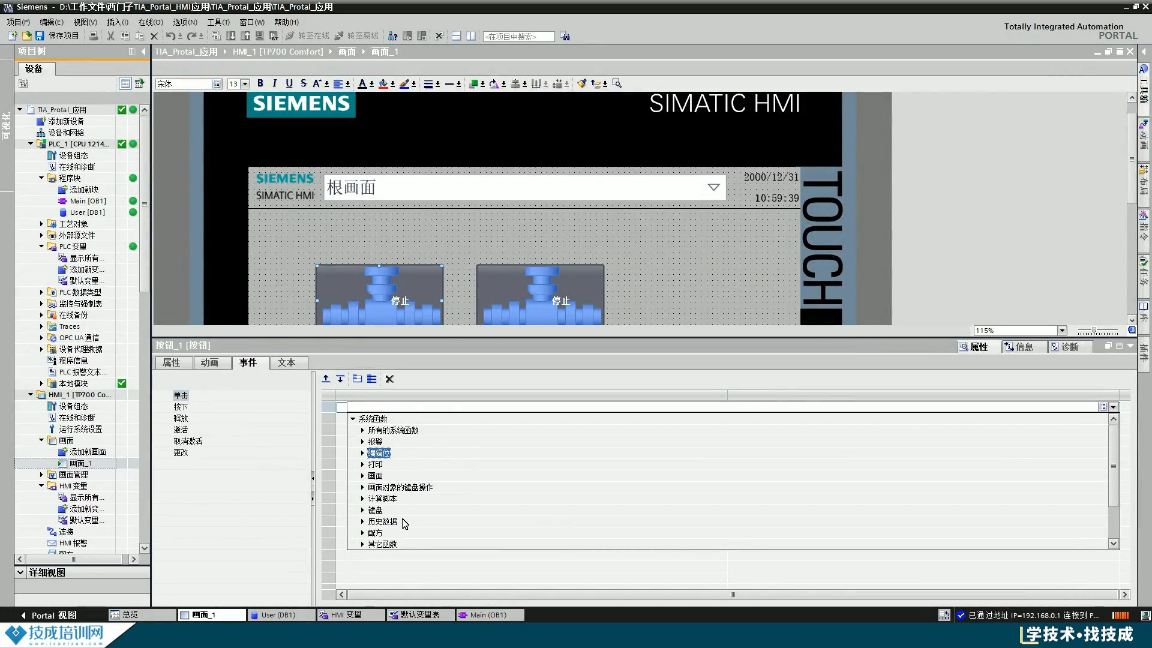The height and width of the screenshot is (648, 1152).
Task: Collapse the project tree with the arrow icon
Action: tap(143, 52)
